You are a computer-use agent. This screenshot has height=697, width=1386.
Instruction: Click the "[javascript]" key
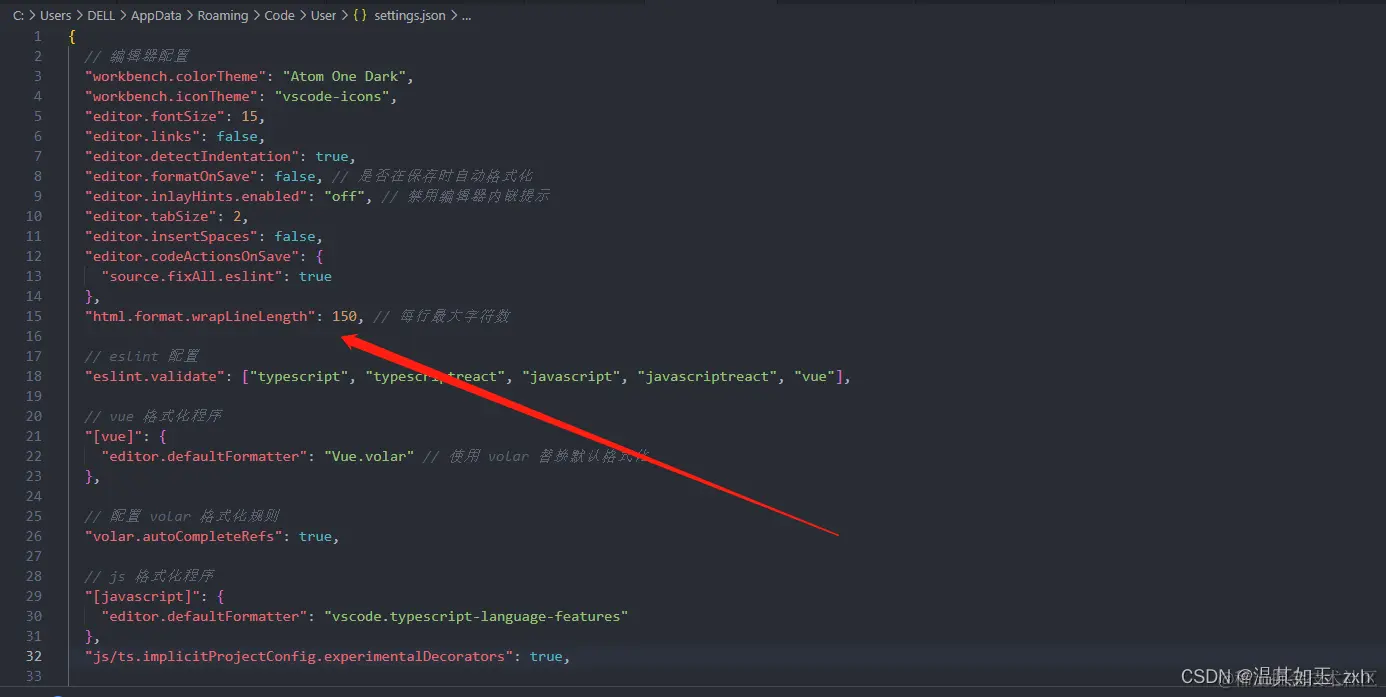[x=142, y=596]
